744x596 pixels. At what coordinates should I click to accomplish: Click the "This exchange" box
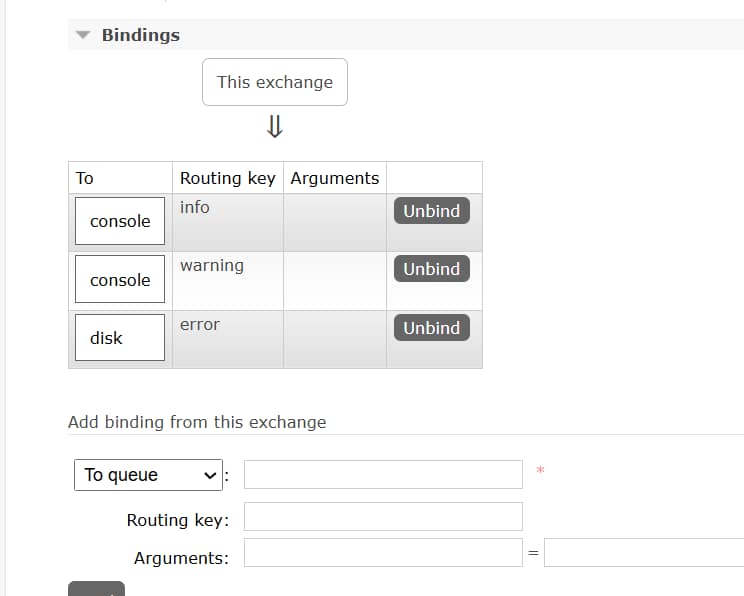pos(275,82)
